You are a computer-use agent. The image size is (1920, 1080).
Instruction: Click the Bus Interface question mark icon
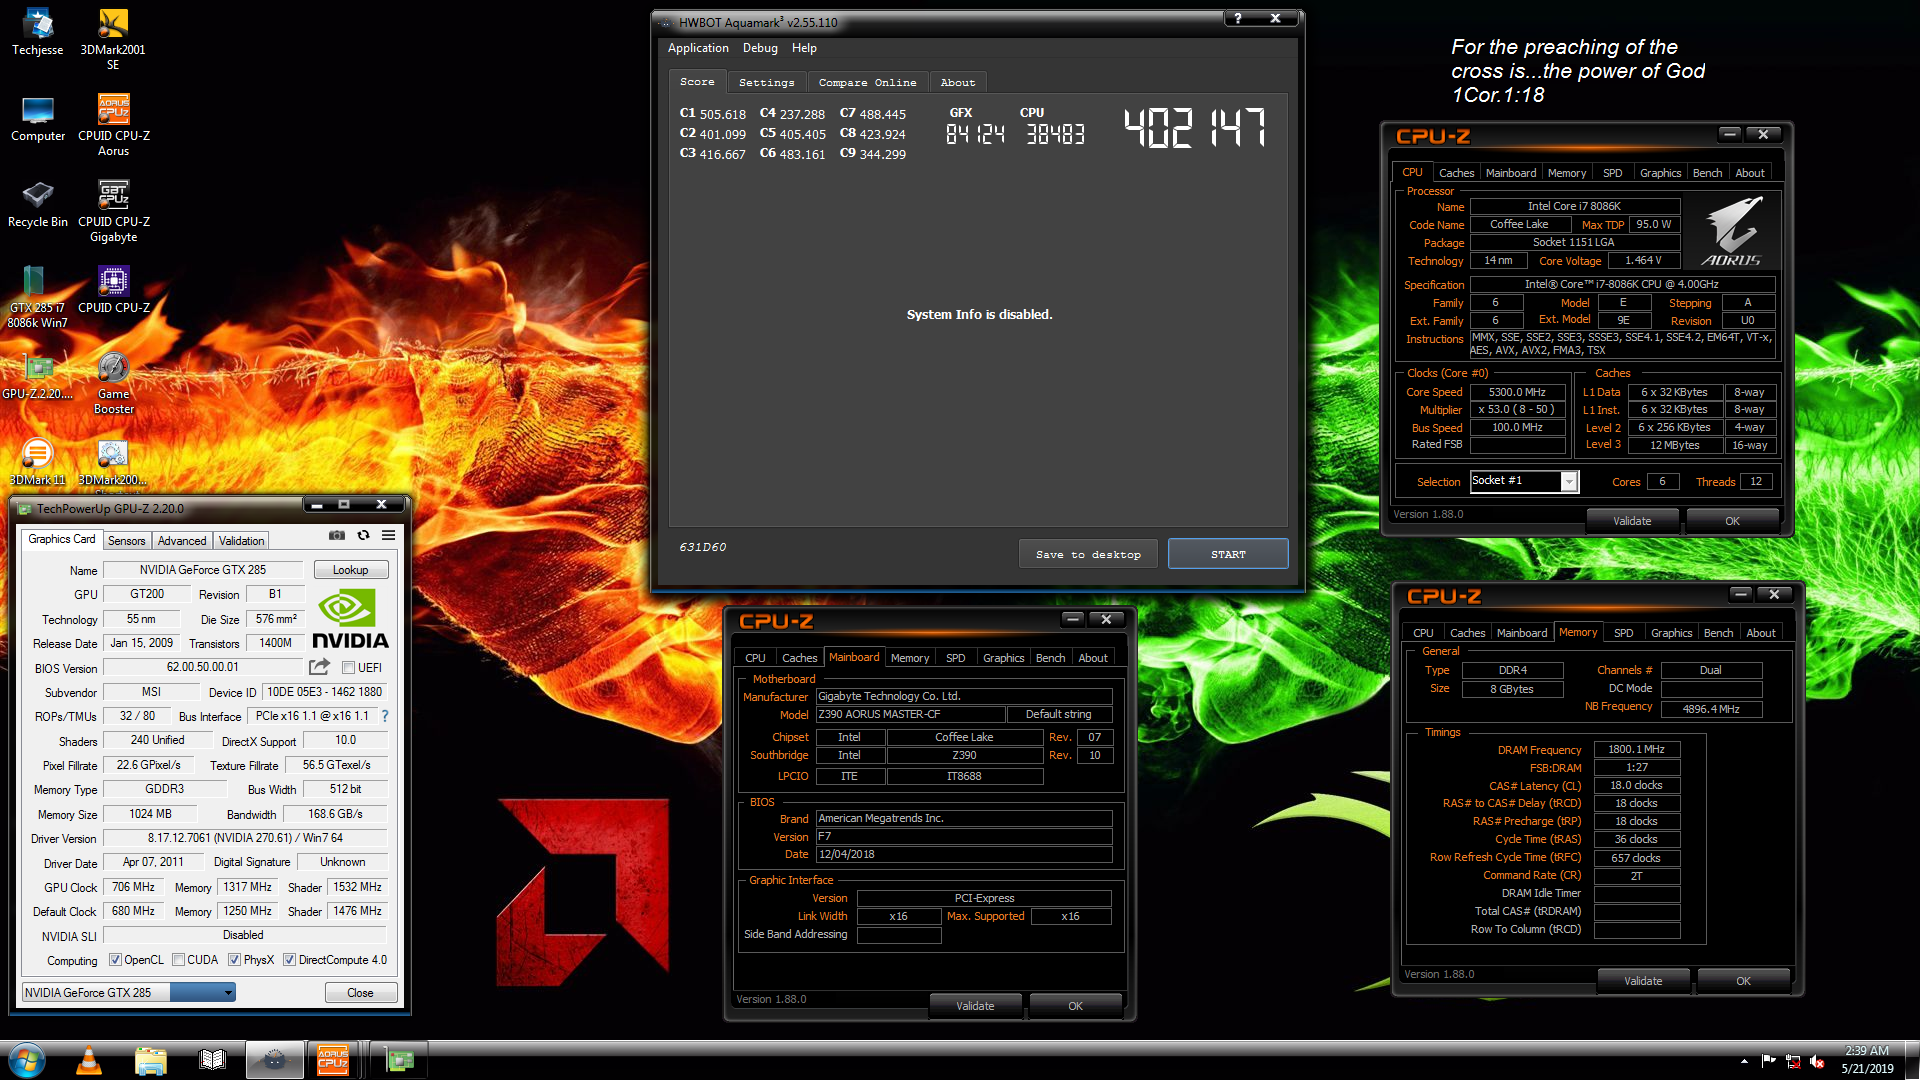[x=385, y=716]
